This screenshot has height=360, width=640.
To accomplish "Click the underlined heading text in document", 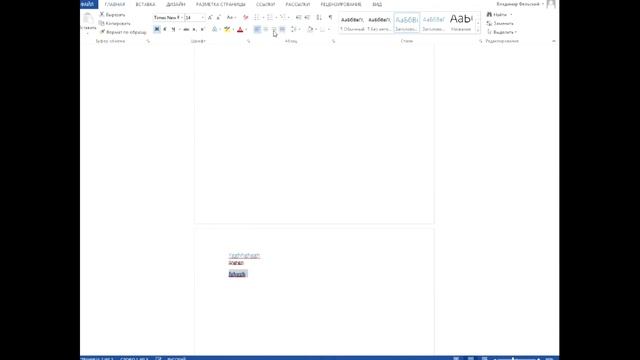I will (x=244, y=256).
